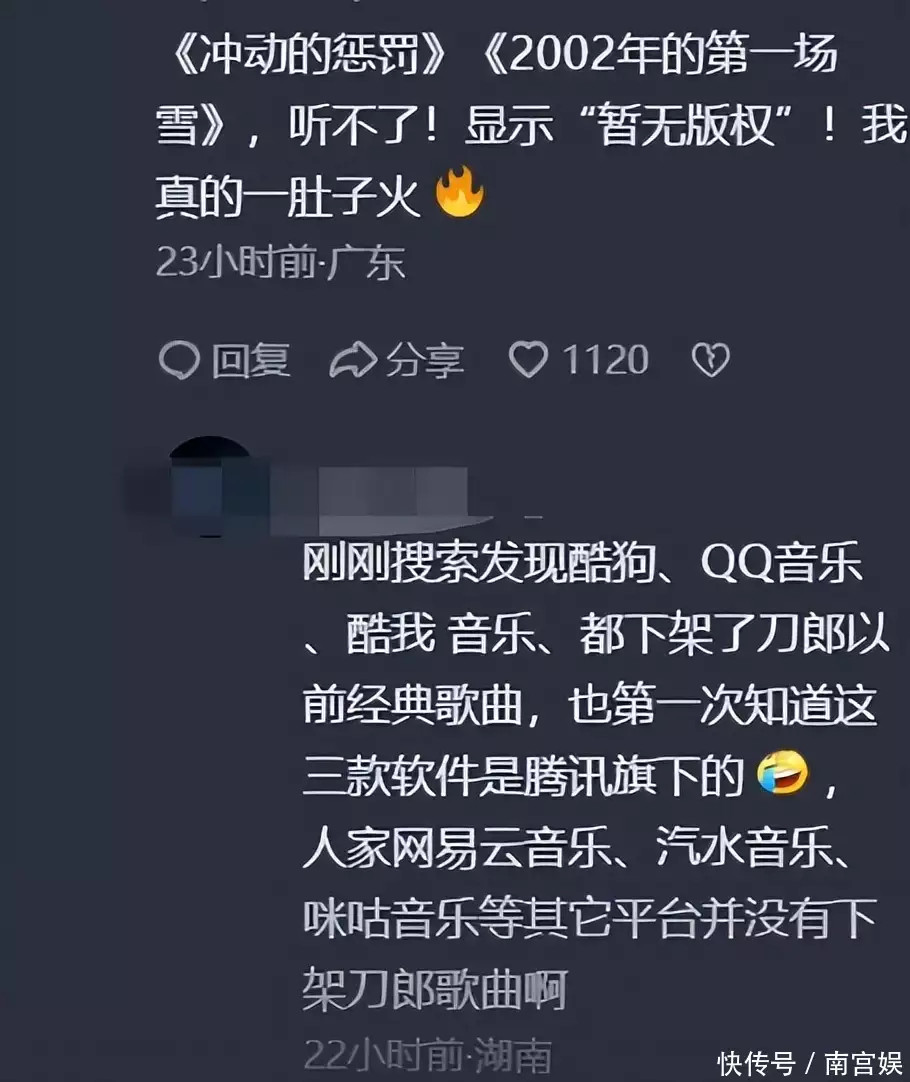Tap the fire emoji after 一肚子火
910x1082 pixels.
[460, 193]
